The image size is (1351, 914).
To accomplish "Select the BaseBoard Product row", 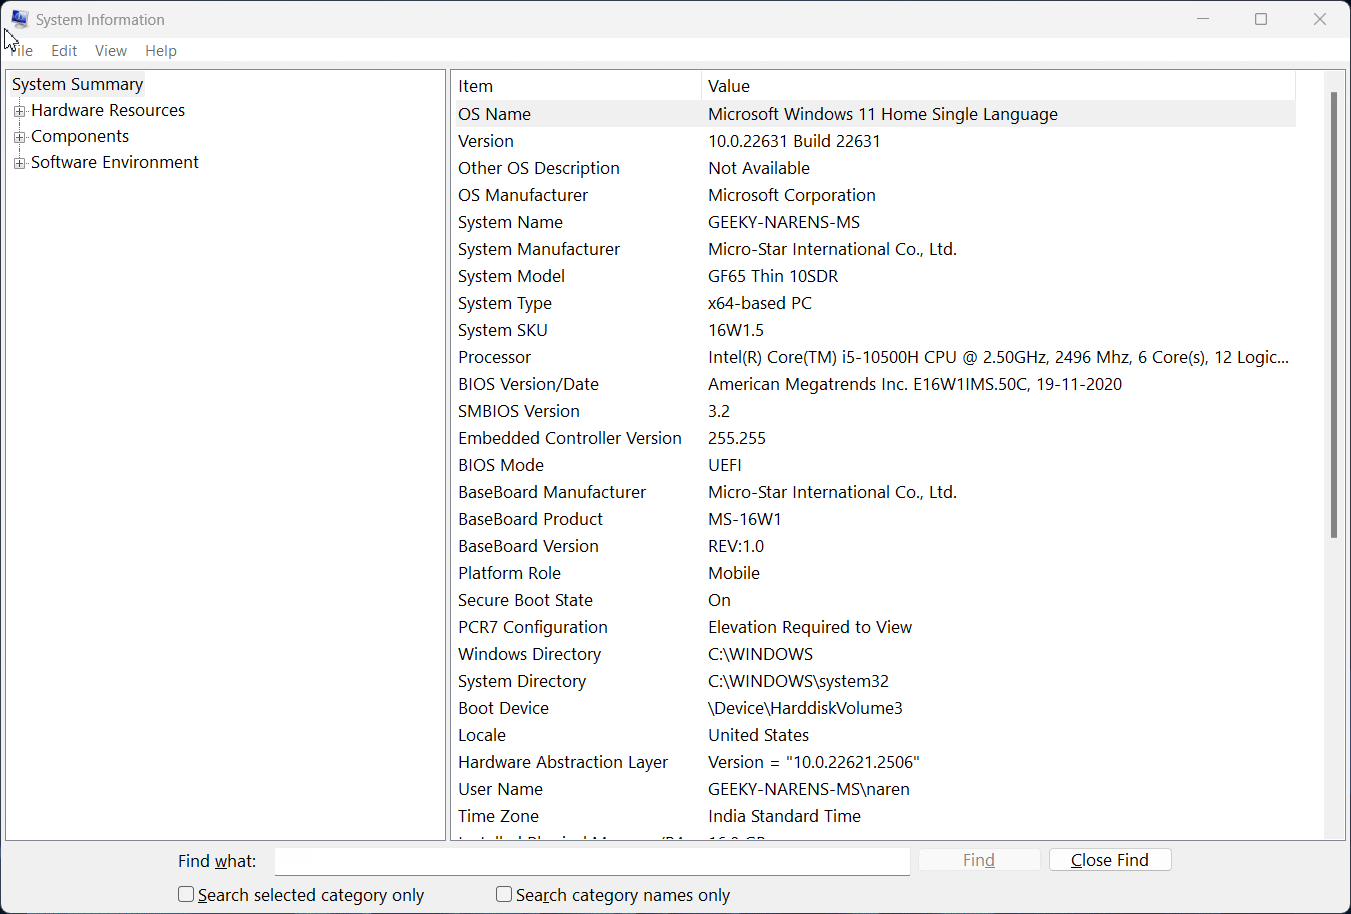I will 875,519.
